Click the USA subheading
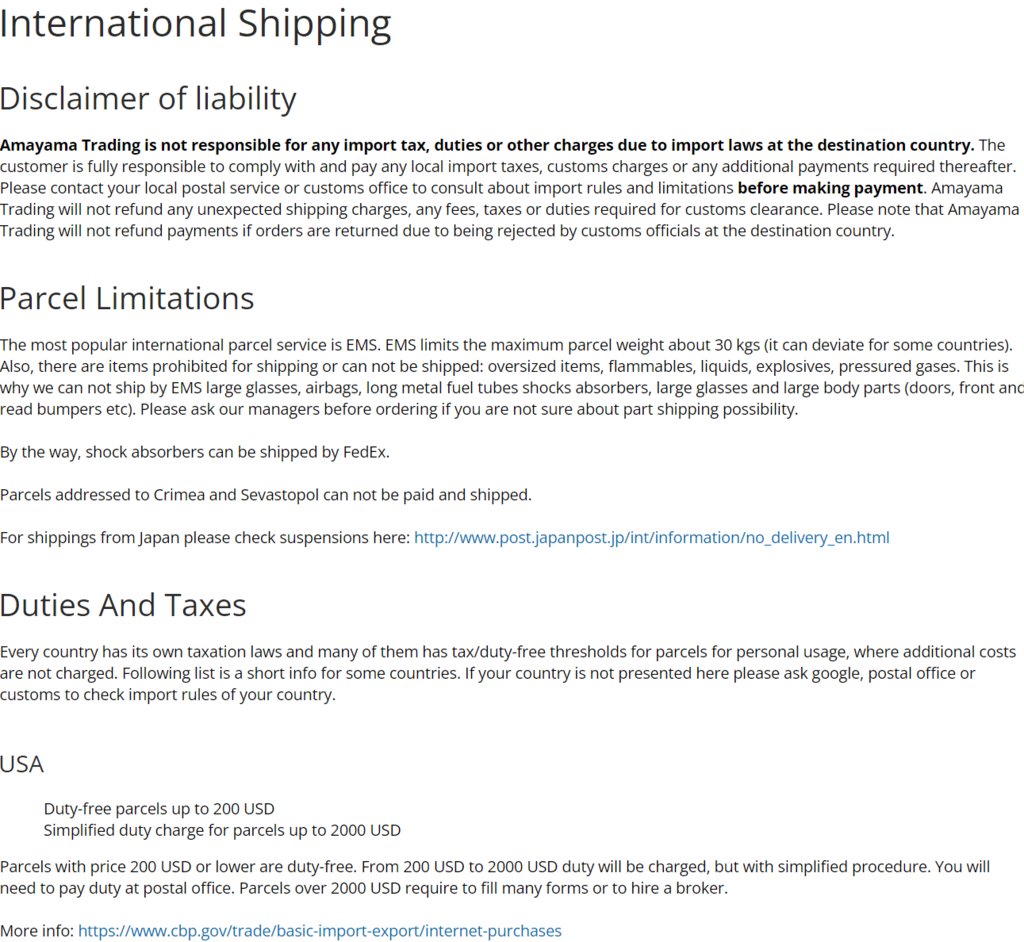Viewport: 1024px width, 942px height. click(22, 764)
